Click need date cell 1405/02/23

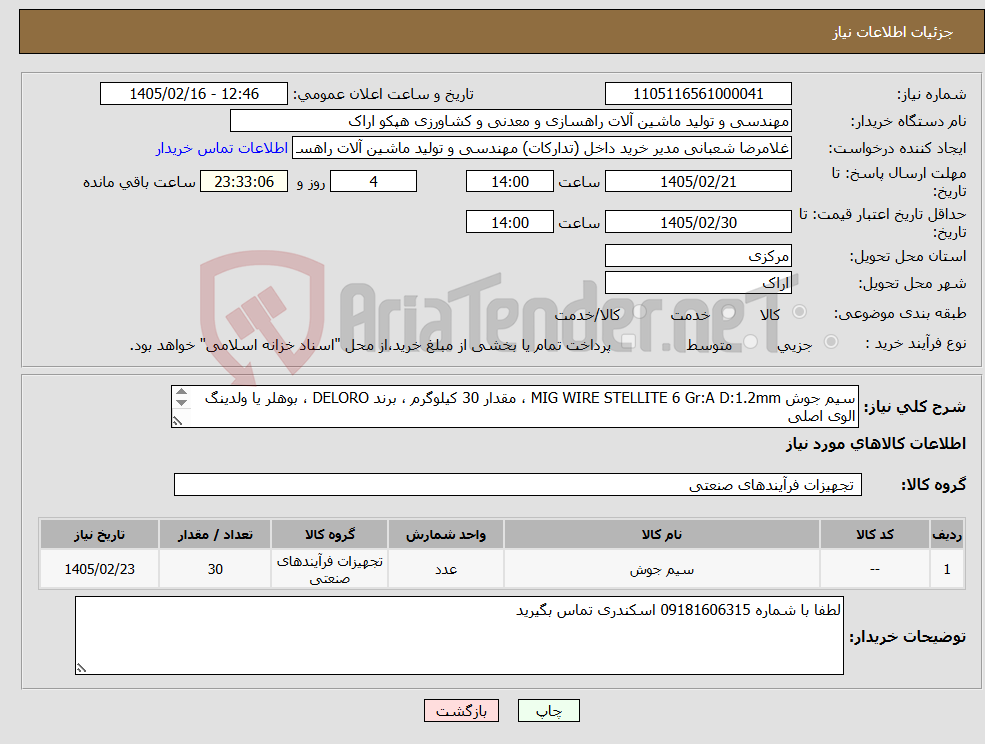tap(99, 569)
